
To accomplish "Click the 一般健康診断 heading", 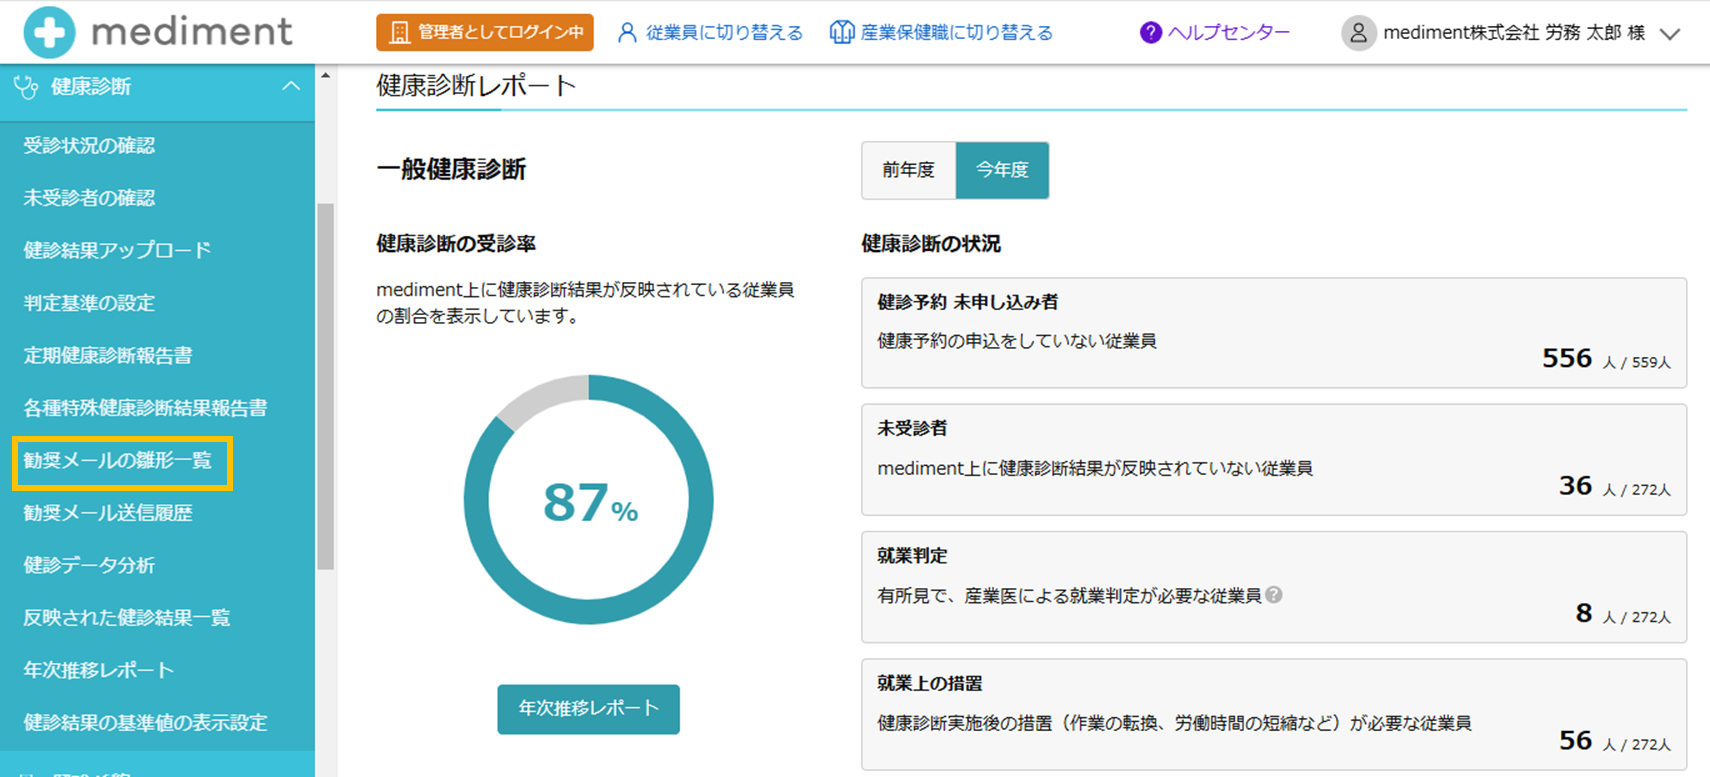I will click(x=451, y=170).
